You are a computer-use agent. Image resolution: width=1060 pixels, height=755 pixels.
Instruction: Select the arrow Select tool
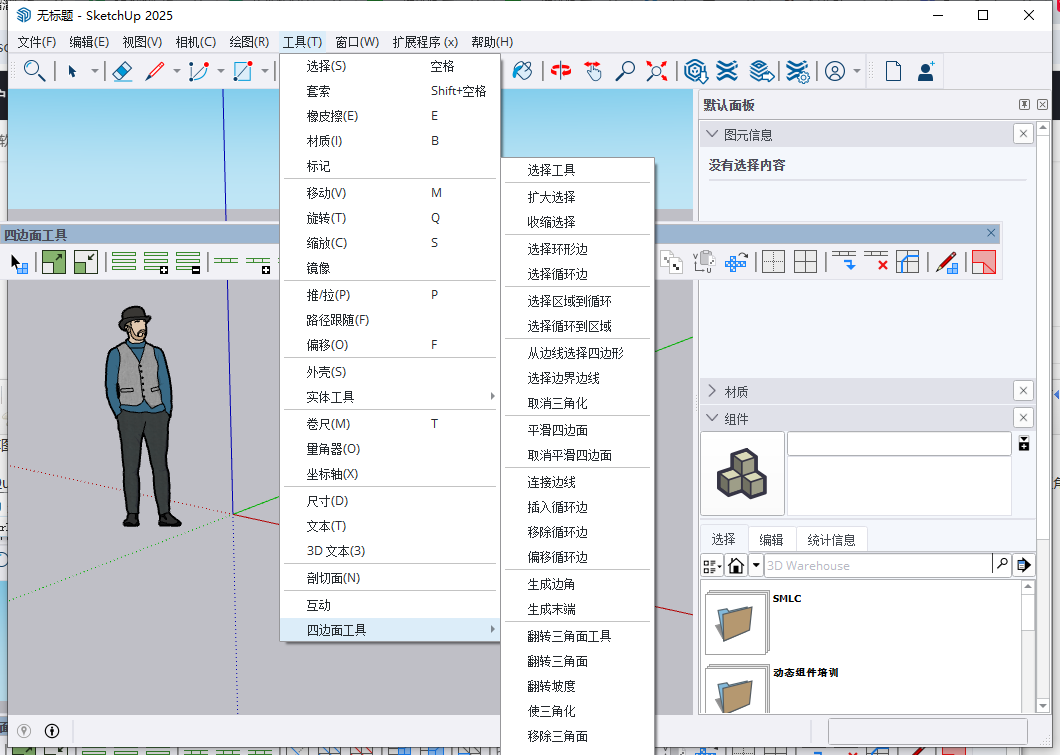coord(72,70)
